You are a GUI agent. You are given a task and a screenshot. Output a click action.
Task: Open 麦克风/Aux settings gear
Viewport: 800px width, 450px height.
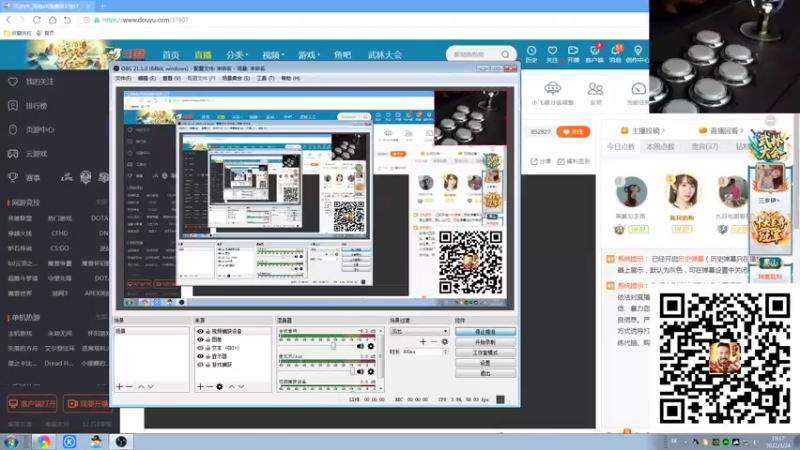(371, 371)
